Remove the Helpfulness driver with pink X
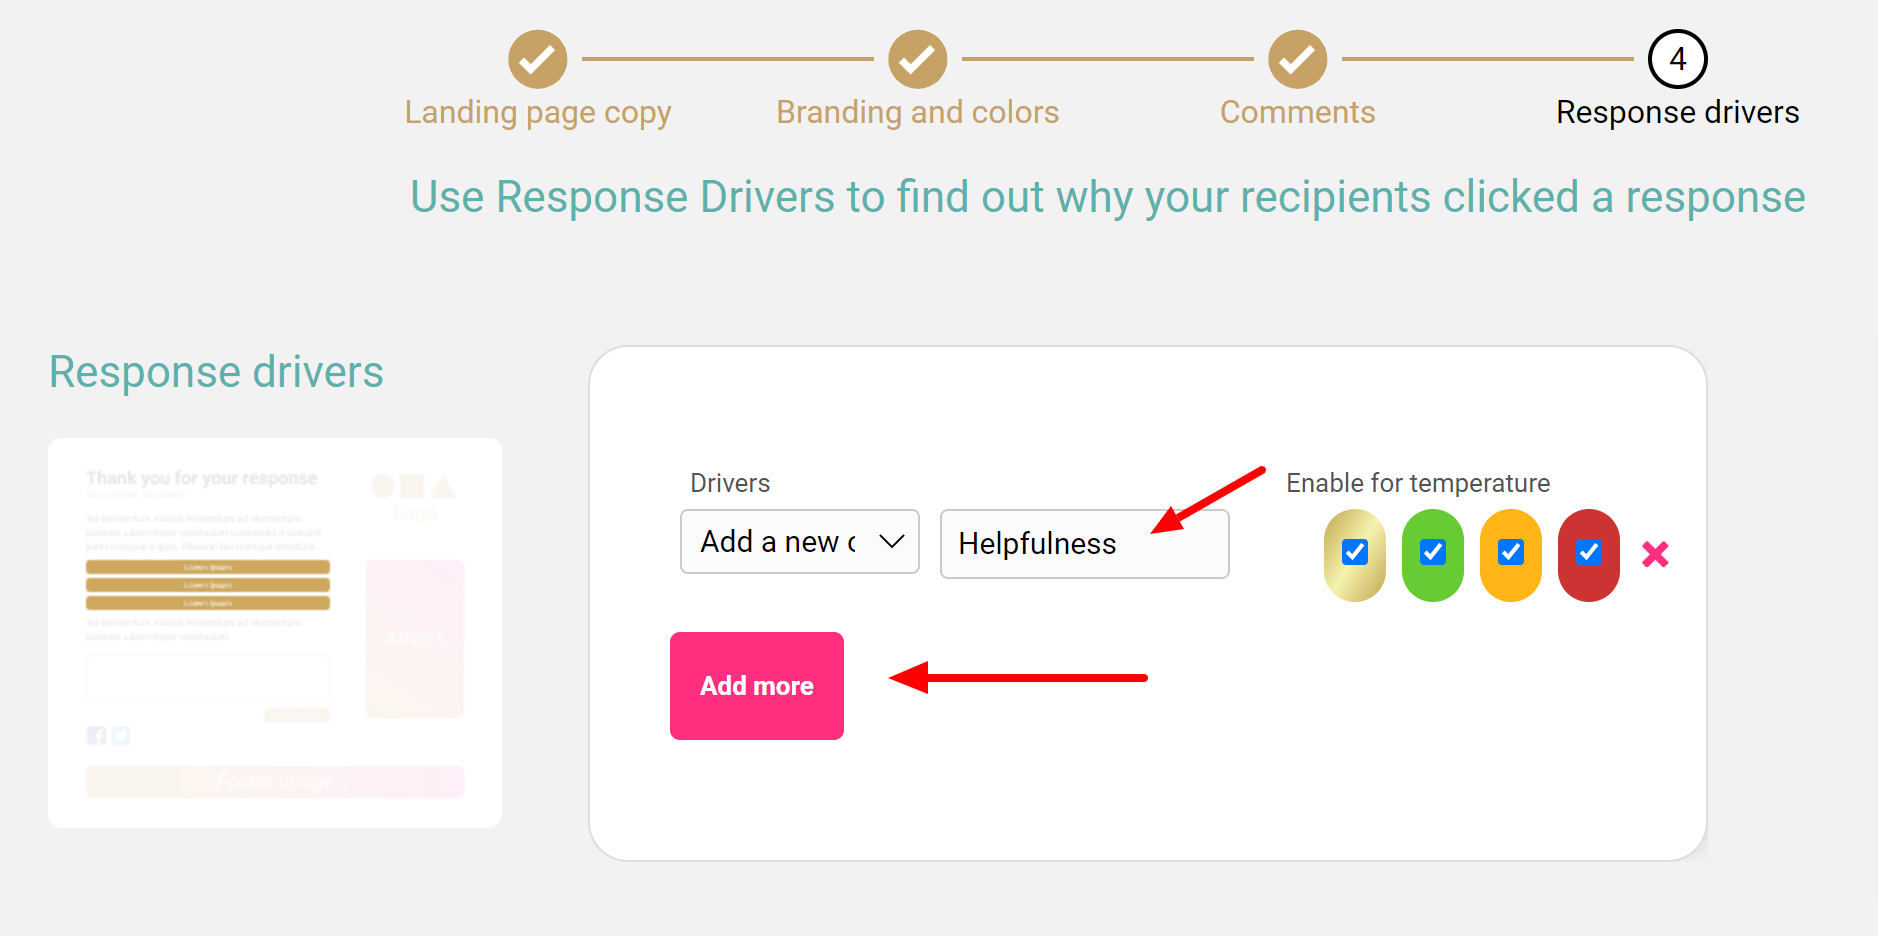Viewport: 1878px width, 936px height. coord(1655,554)
